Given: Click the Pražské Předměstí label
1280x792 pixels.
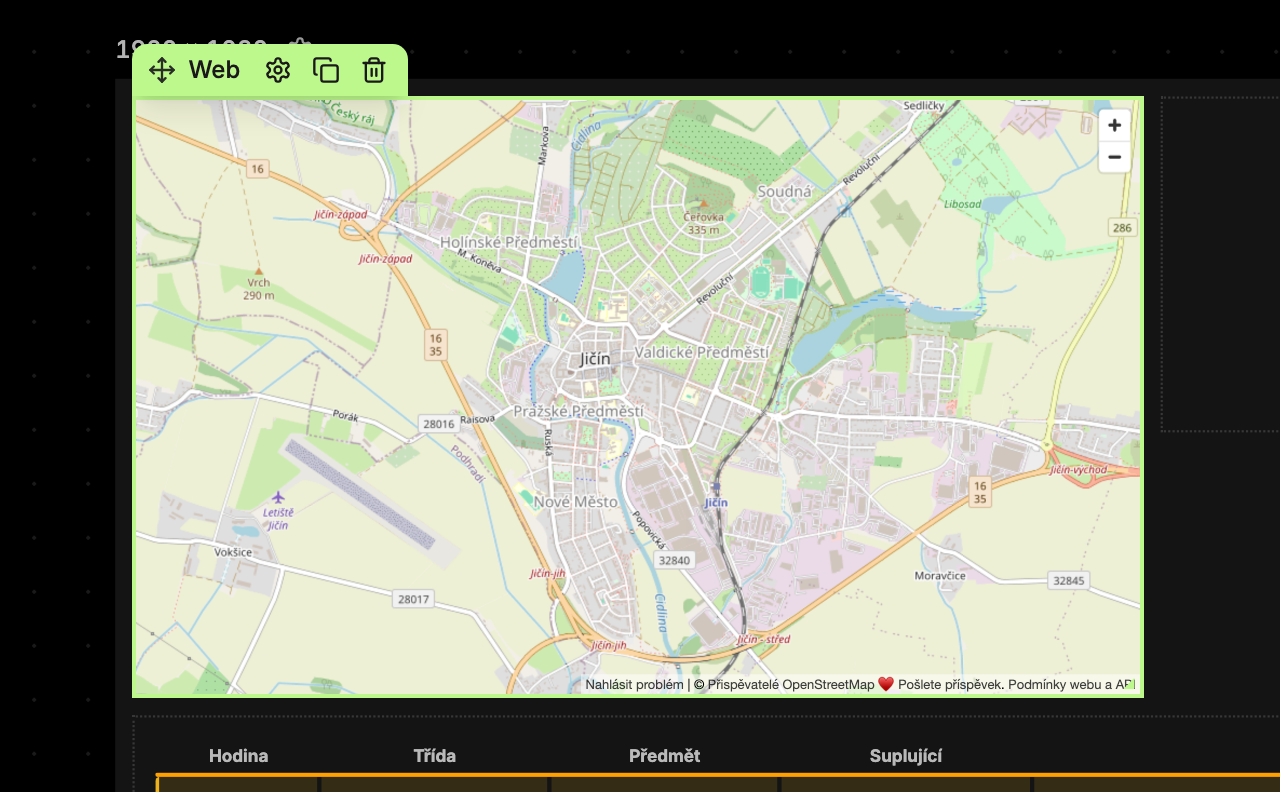Looking at the screenshot, I should [x=578, y=411].
